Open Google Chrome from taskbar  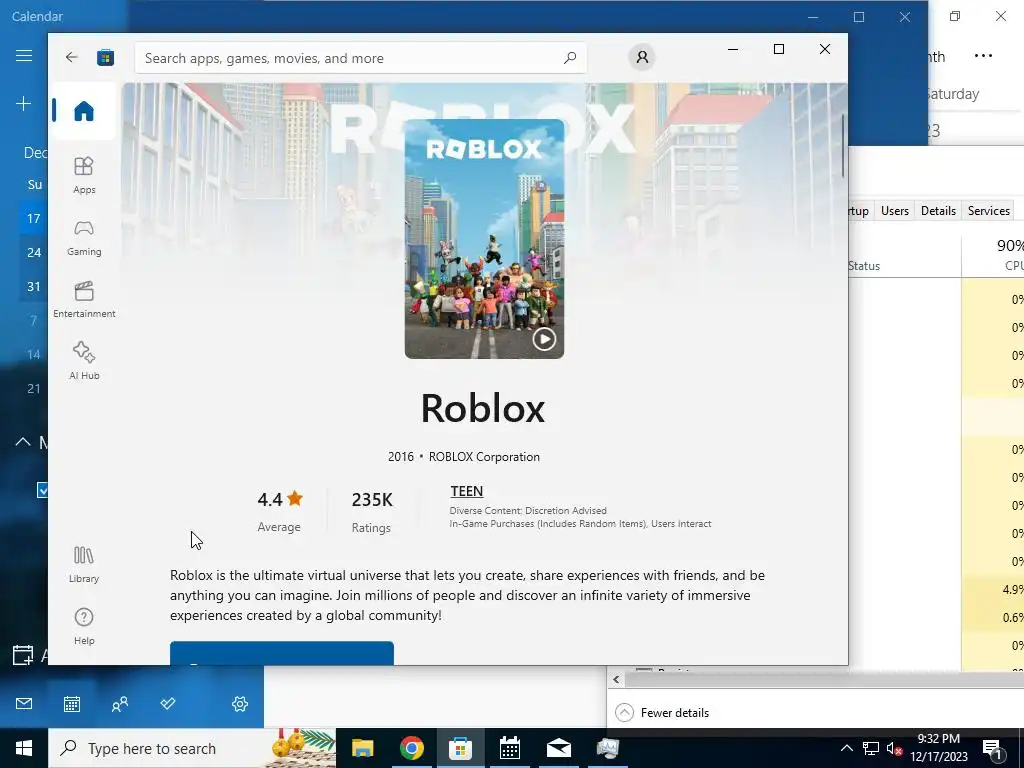[x=411, y=748]
